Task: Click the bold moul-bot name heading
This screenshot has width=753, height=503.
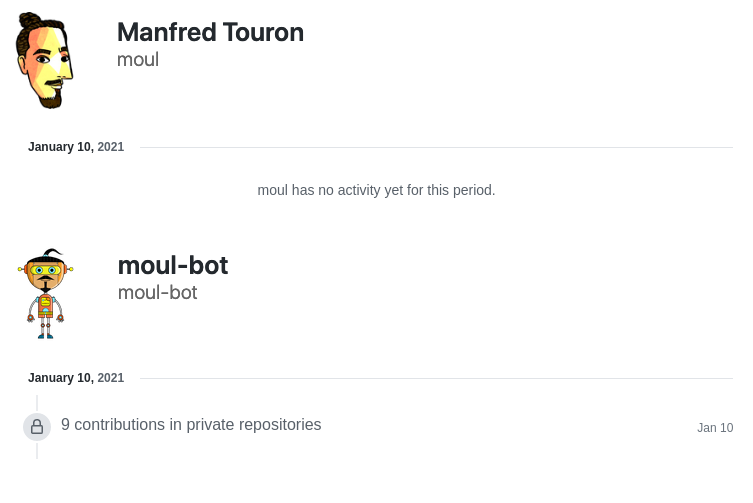Action: pyautogui.click(x=173, y=266)
